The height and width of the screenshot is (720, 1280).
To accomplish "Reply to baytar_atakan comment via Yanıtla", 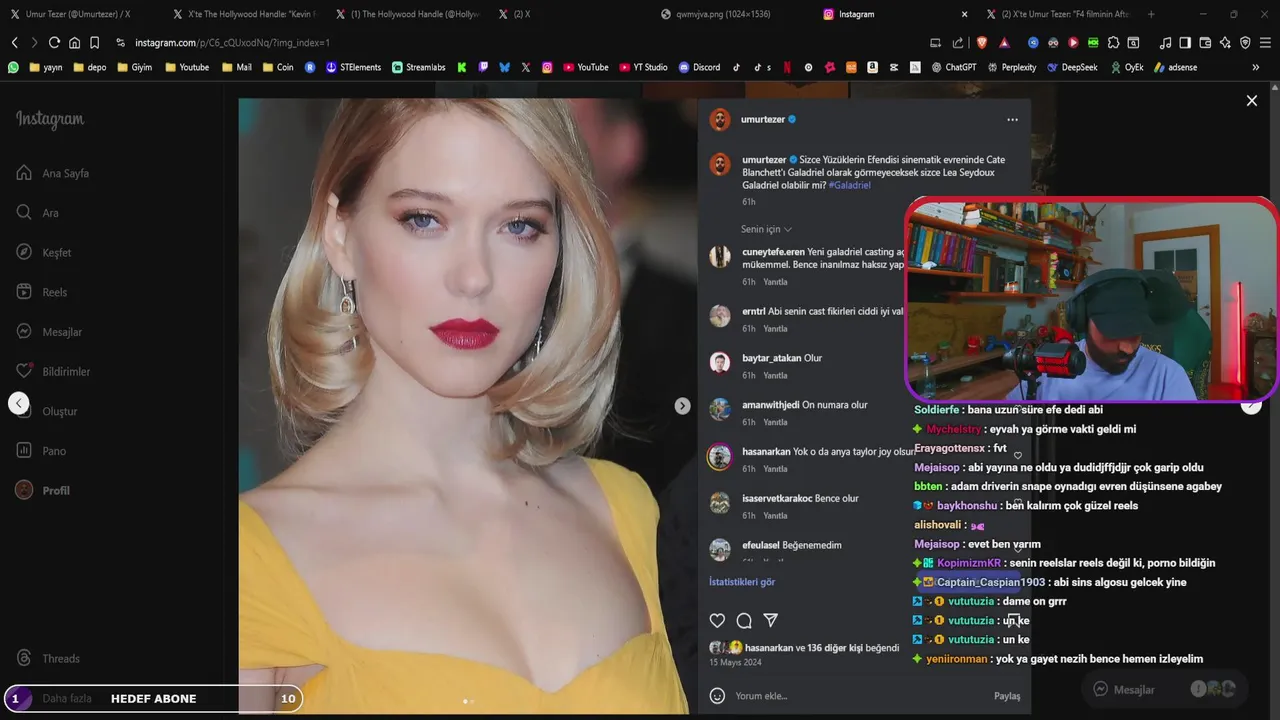I will tap(776, 375).
